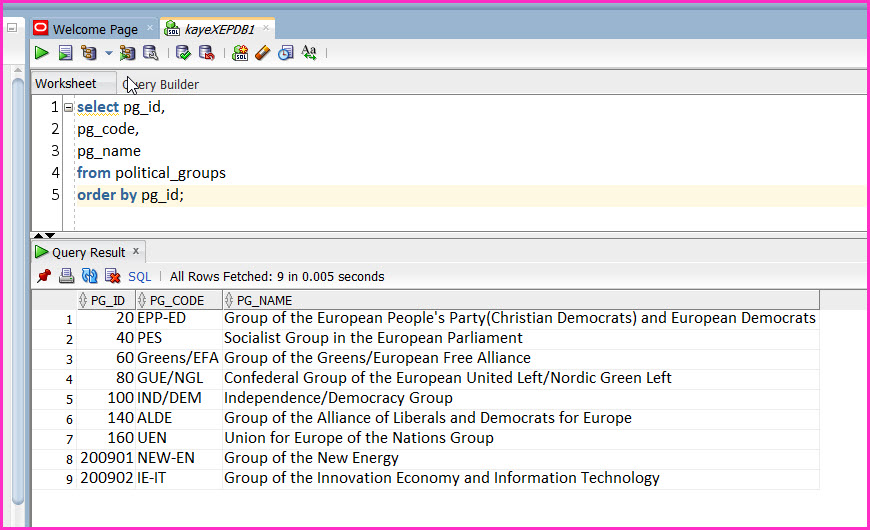Click 'Group of the New Energy' cell

(520, 458)
